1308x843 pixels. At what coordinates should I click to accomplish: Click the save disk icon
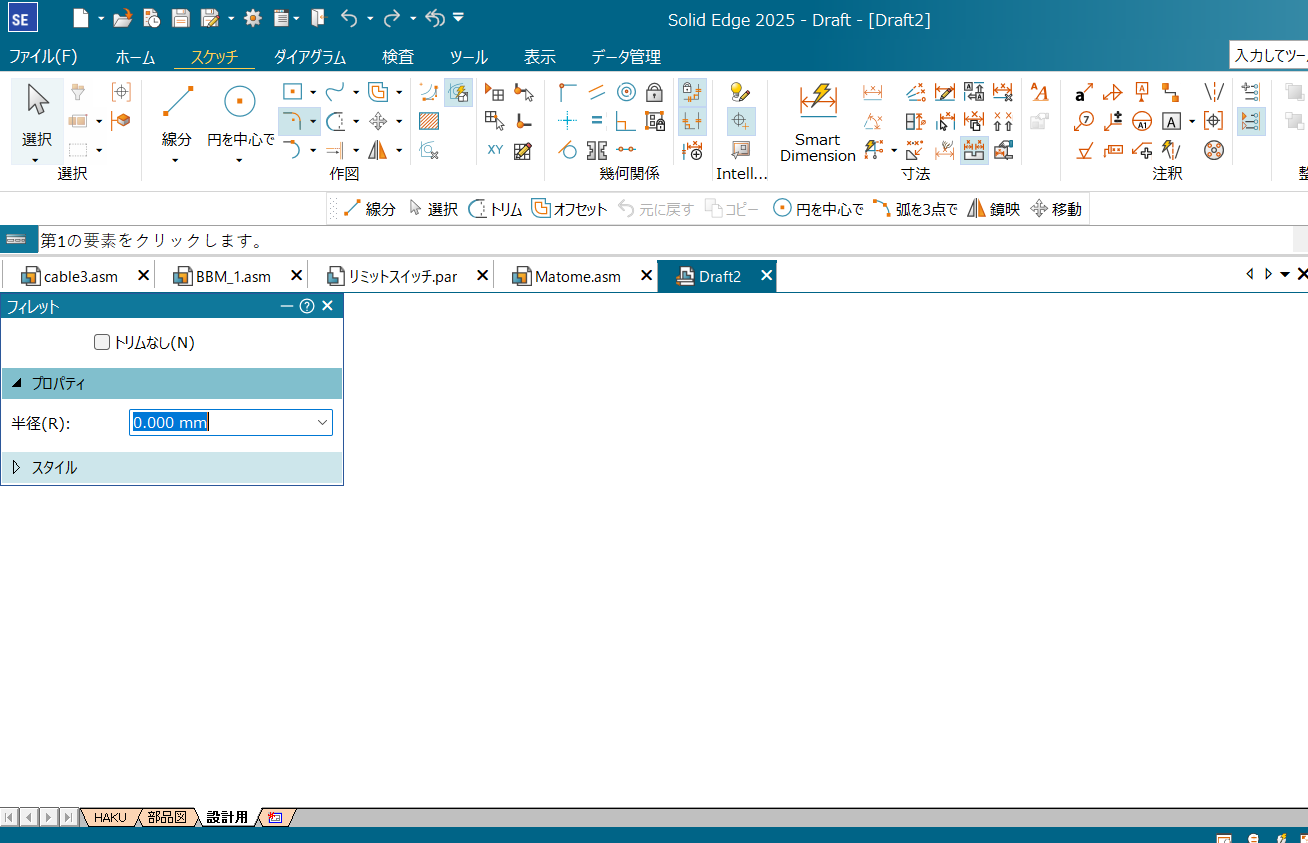click(x=180, y=18)
